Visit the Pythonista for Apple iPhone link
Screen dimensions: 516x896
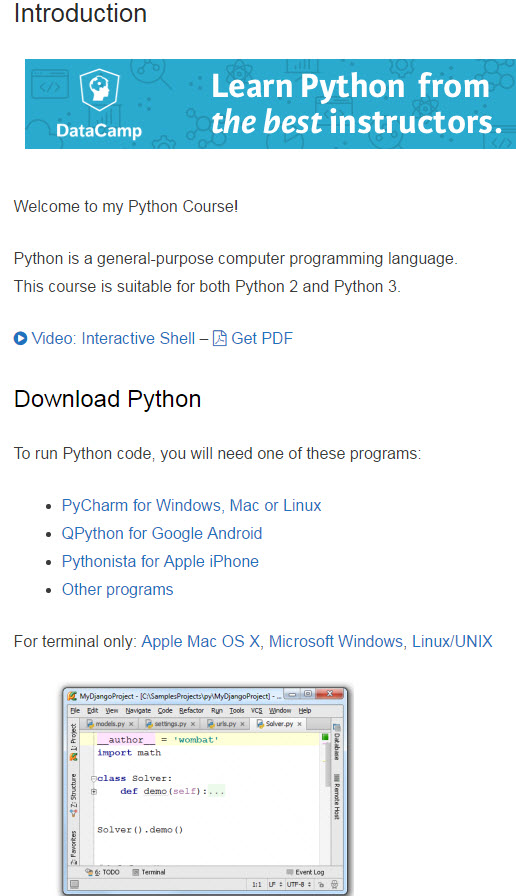pos(160,562)
